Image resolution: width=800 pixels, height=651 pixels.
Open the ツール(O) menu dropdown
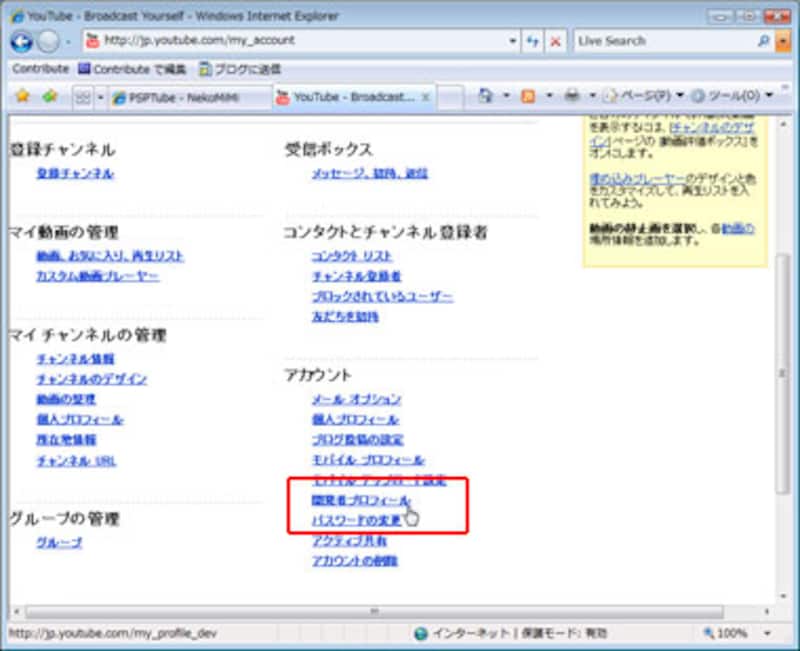[x=734, y=97]
